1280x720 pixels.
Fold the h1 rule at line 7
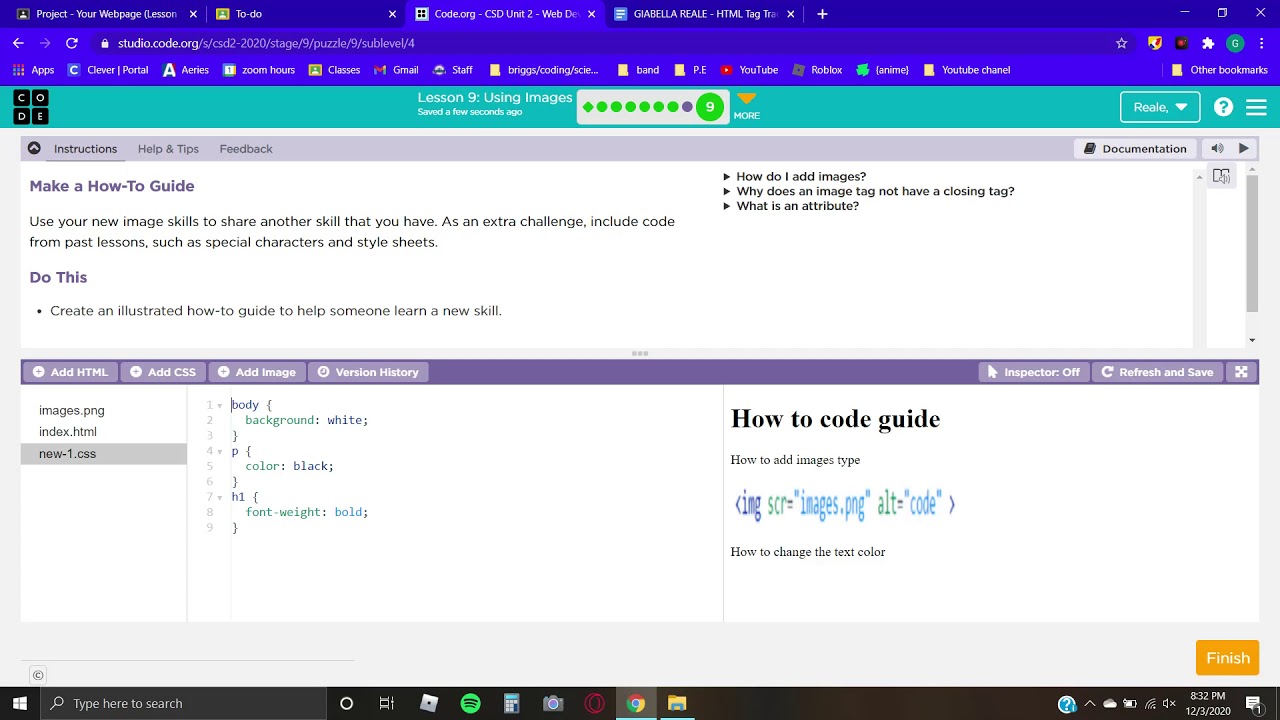point(220,497)
